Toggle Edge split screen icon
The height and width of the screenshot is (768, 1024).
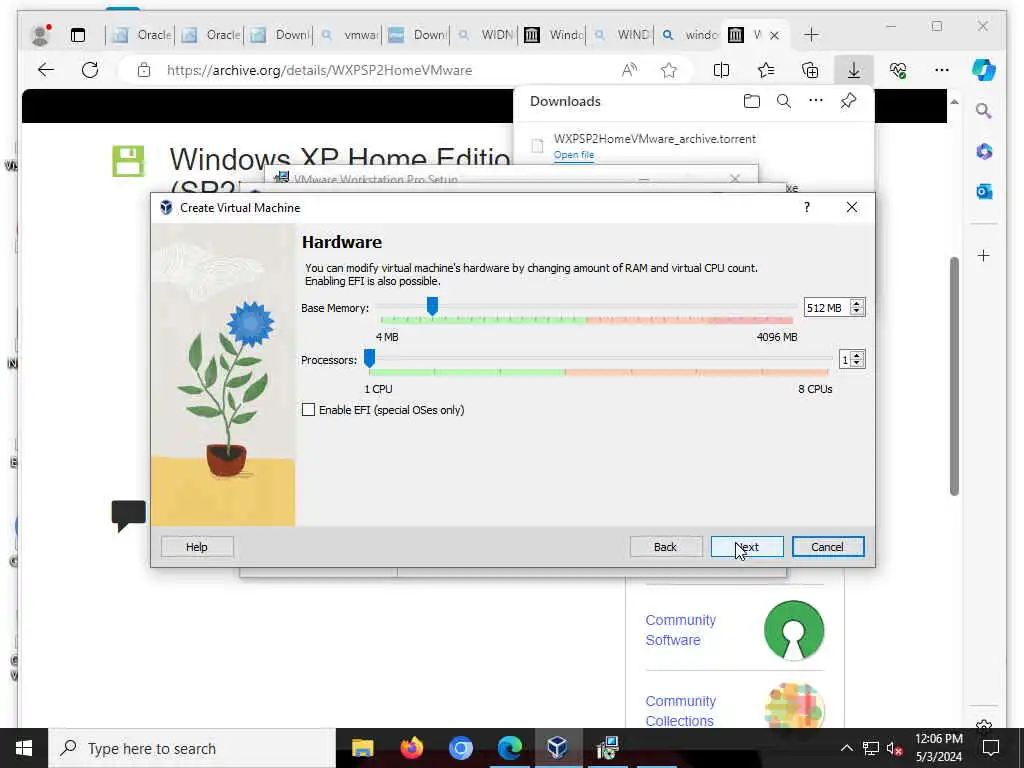pos(721,70)
